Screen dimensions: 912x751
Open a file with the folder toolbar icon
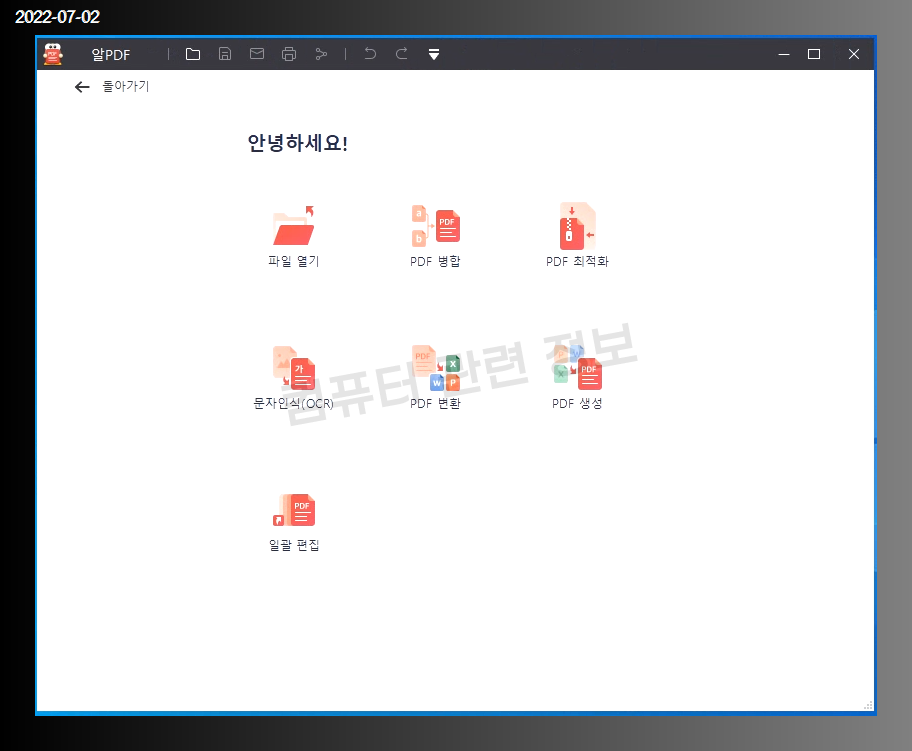click(x=193, y=54)
